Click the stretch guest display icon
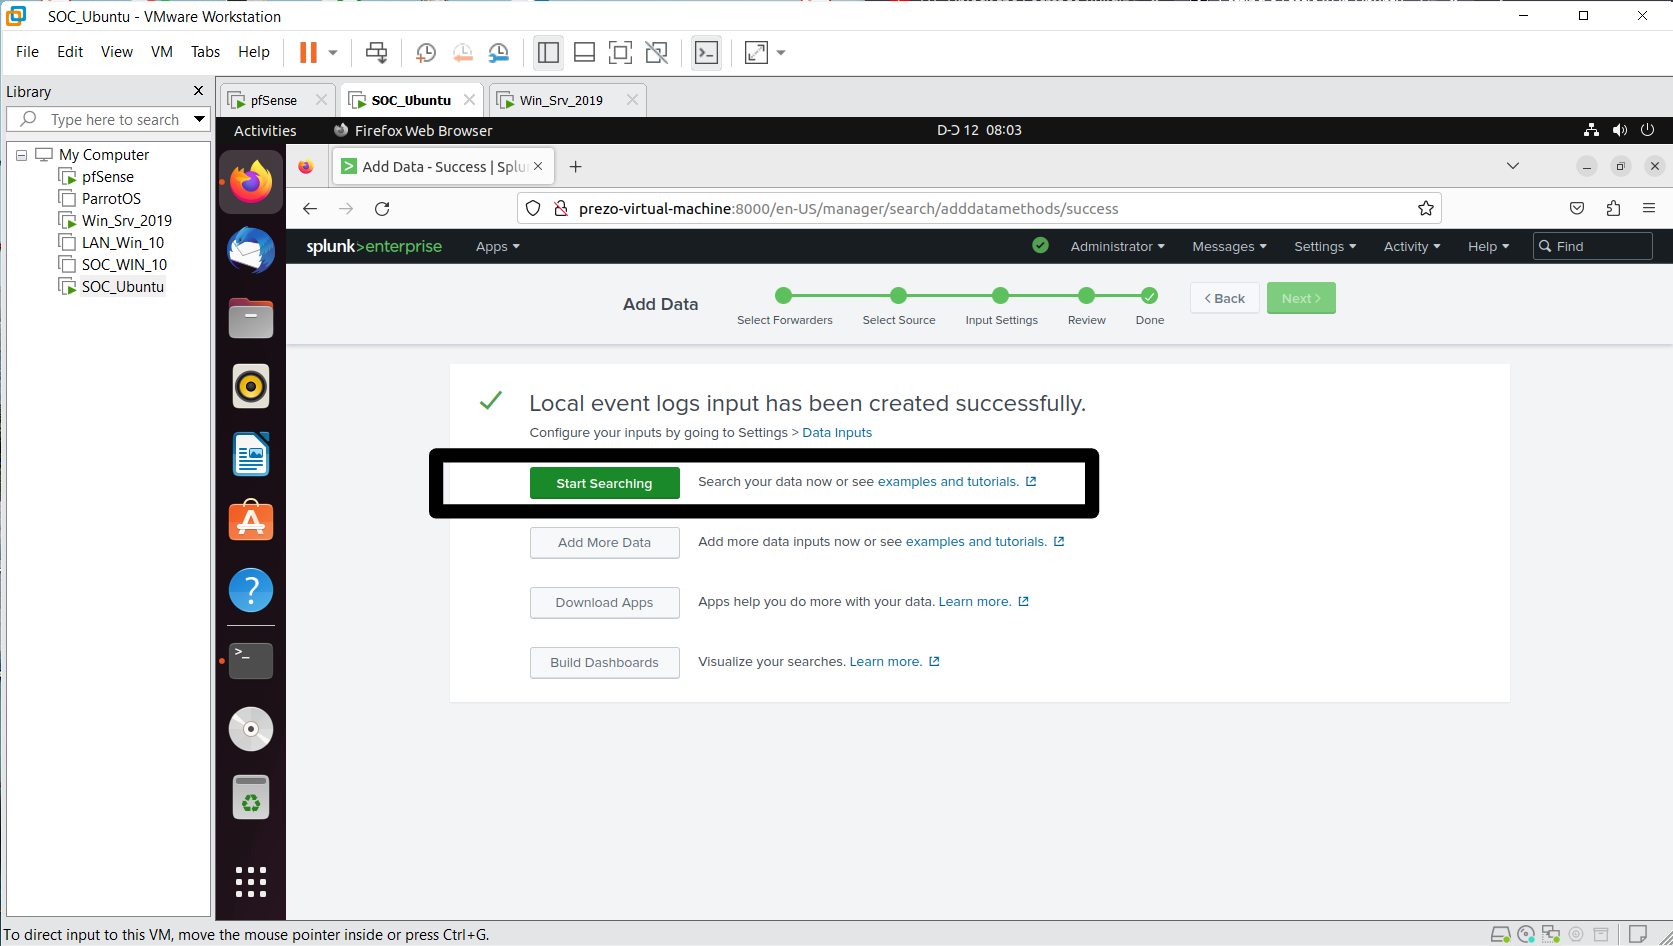Screen dimensions: 1673x946 757,53
